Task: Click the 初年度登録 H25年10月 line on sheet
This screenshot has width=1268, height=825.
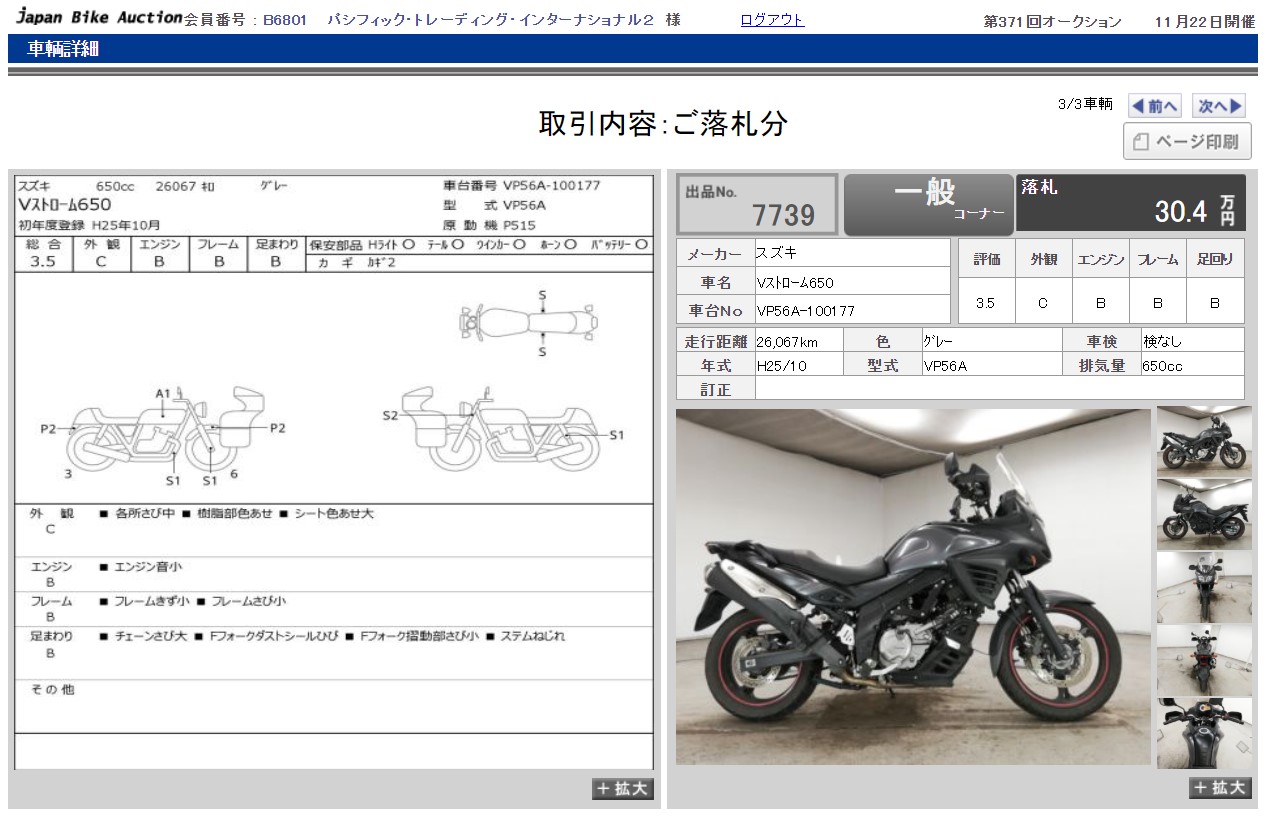Action: pyautogui.click(x=90, y=225)
